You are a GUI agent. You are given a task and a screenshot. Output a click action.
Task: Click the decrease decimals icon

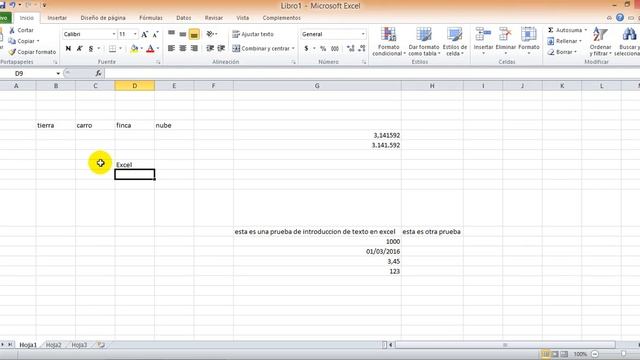[362, 49]
